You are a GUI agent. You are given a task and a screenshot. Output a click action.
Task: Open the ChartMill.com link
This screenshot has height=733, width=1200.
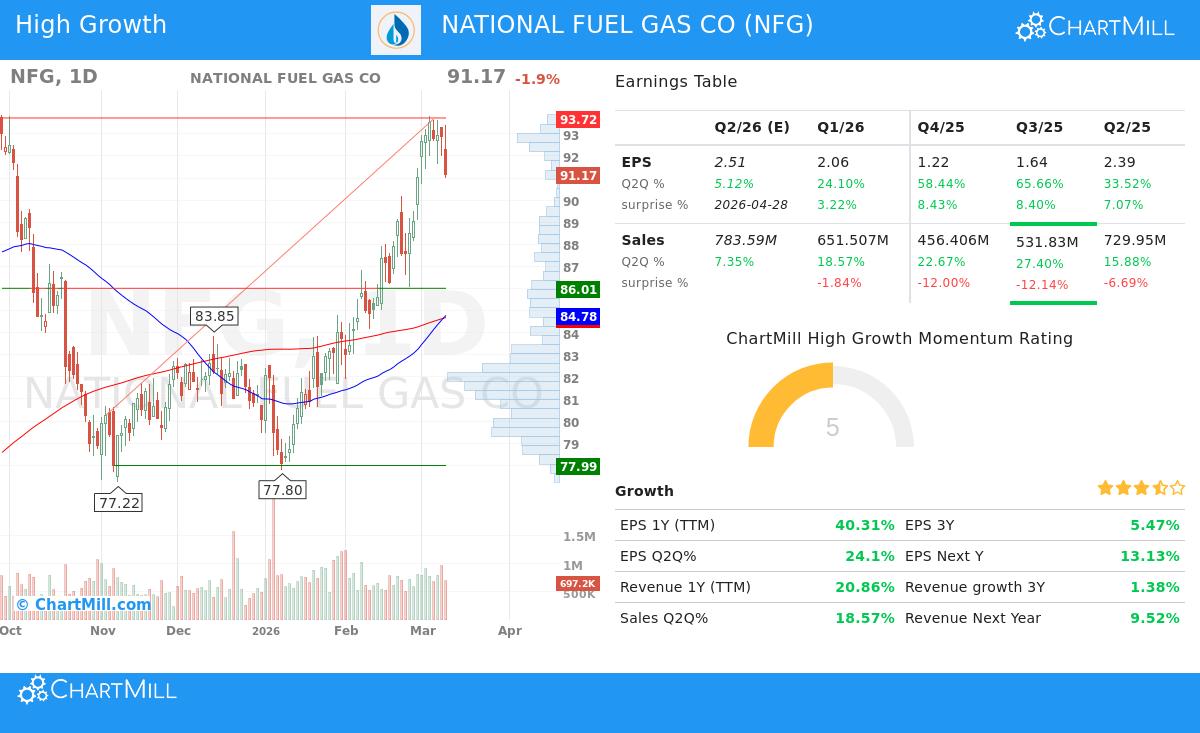90,604
